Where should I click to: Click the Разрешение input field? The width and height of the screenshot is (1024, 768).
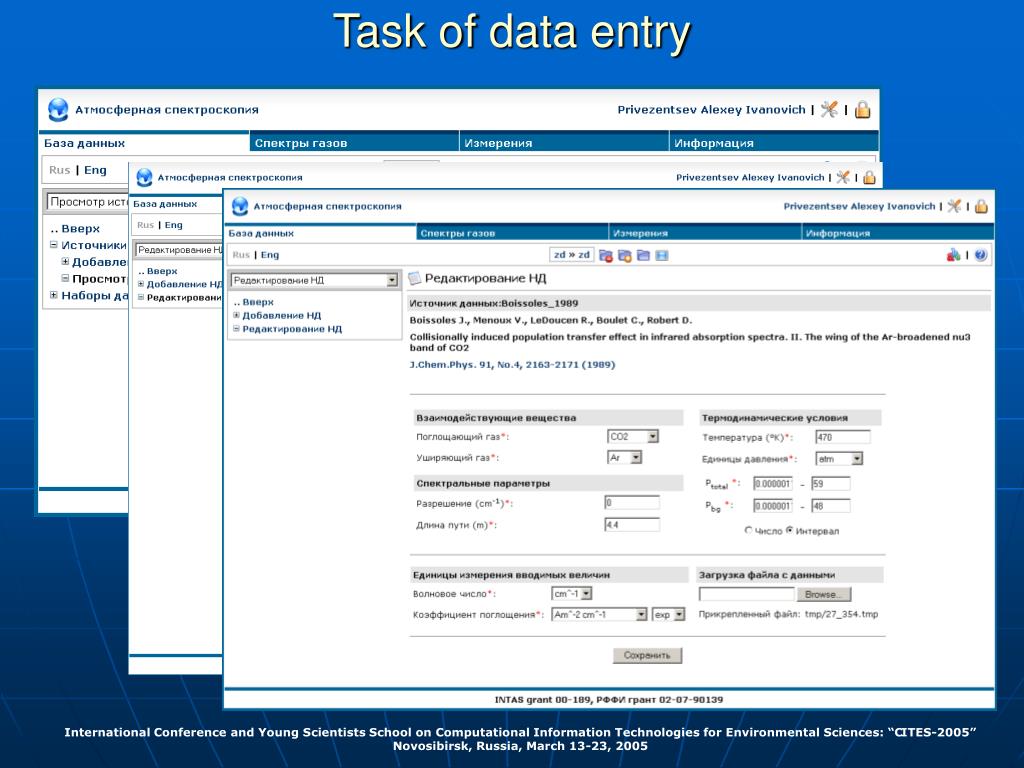point(632,502)
